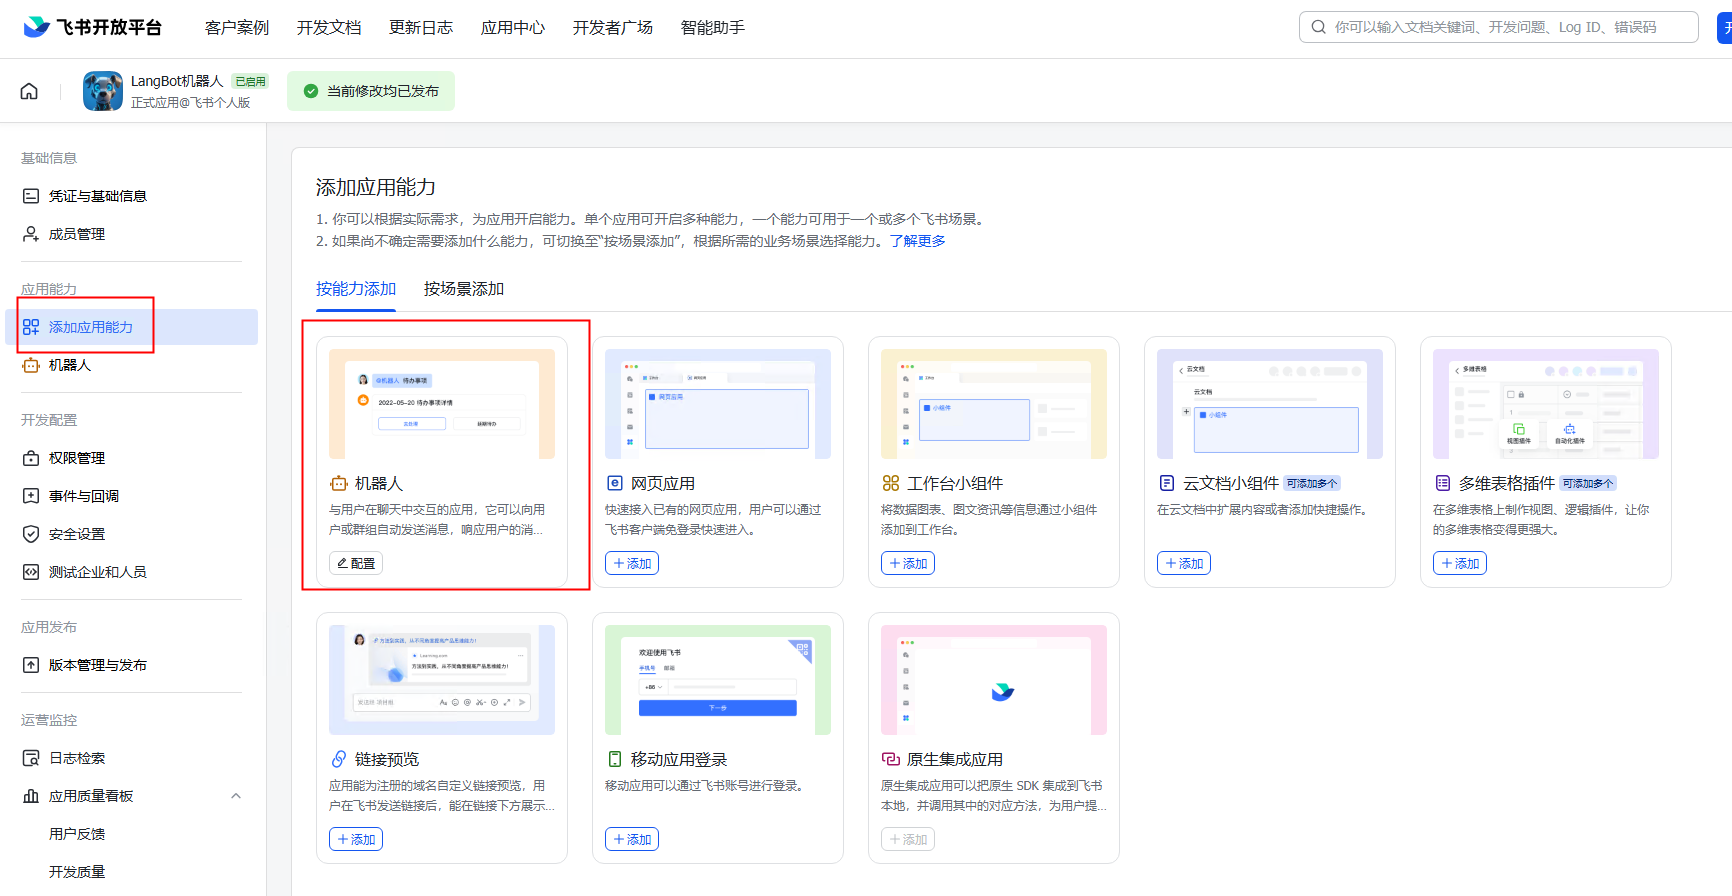Open the 移动应用登录 preview image
The height and width of the screenshot is (896, 1732).
(718, 680)
